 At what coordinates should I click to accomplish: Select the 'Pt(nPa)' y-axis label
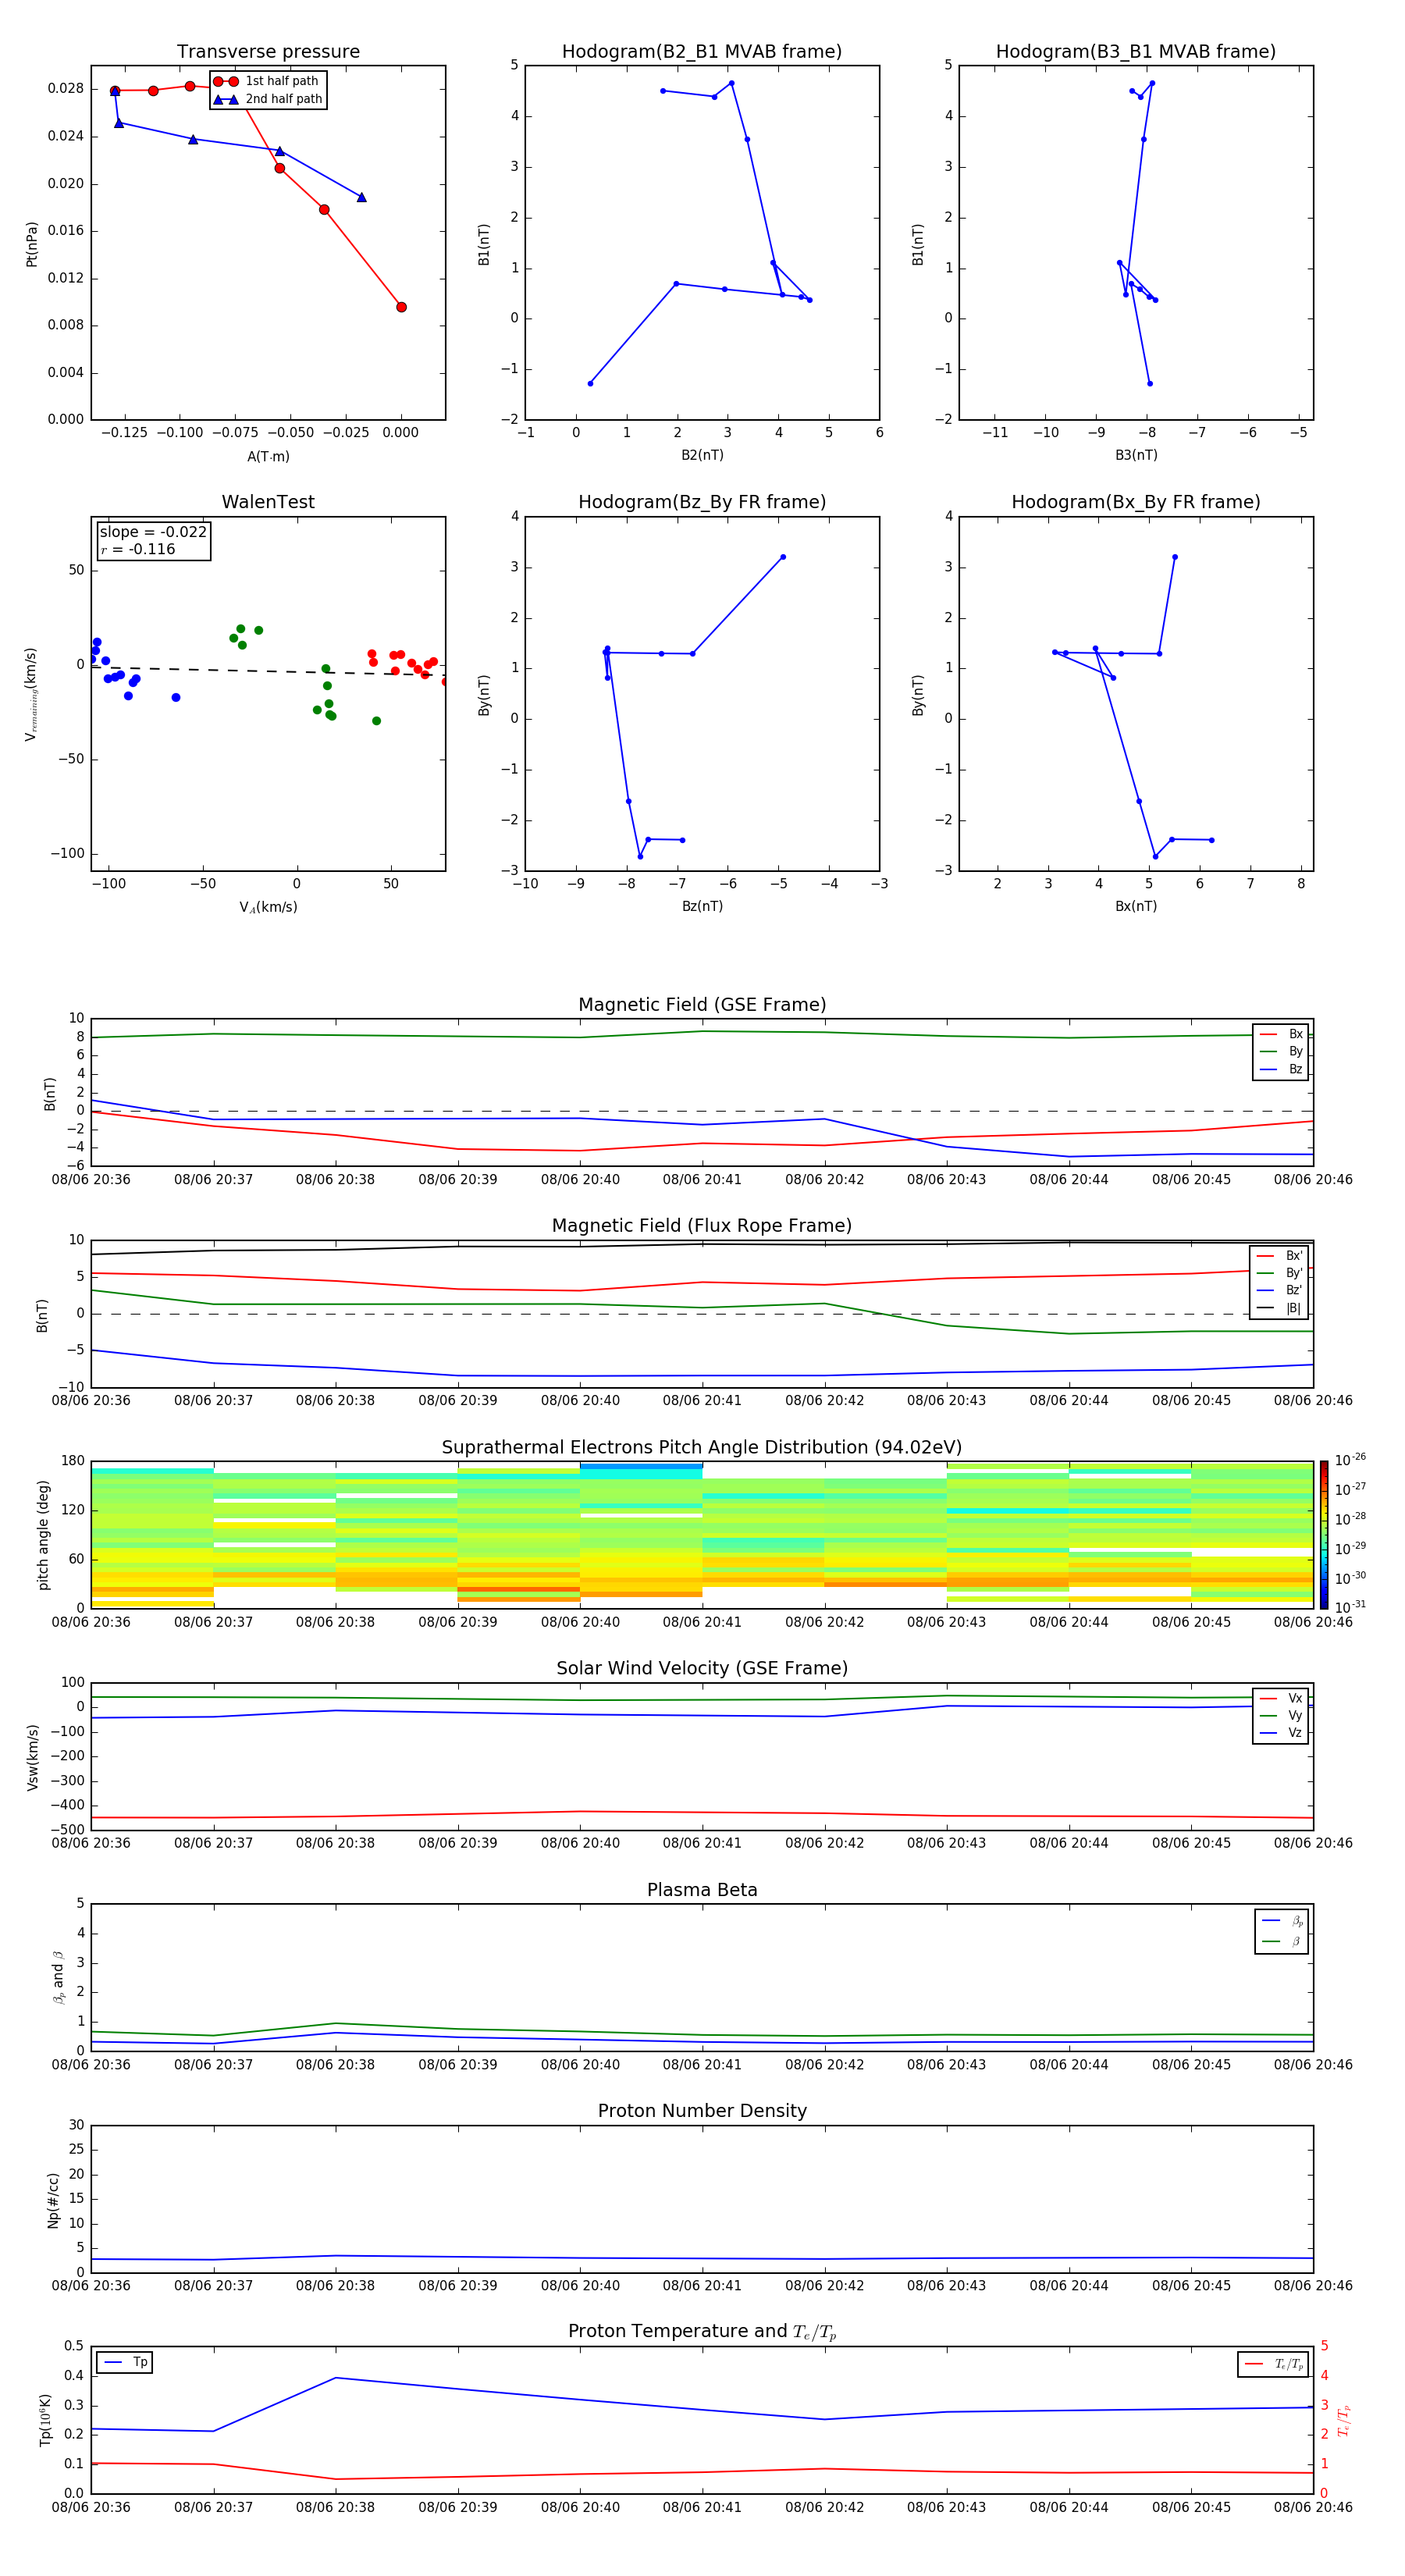[32, 243]
